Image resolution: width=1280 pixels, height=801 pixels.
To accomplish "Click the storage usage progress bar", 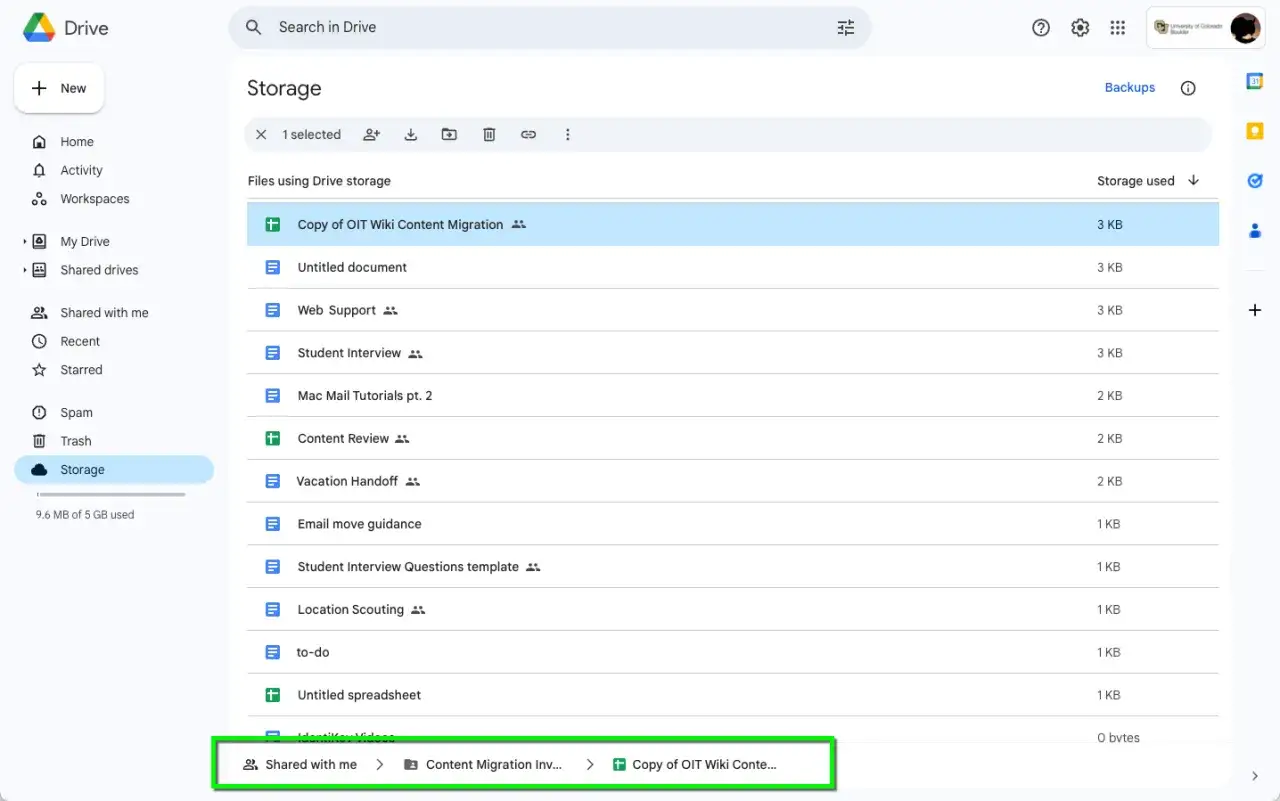I will point(111,494).
